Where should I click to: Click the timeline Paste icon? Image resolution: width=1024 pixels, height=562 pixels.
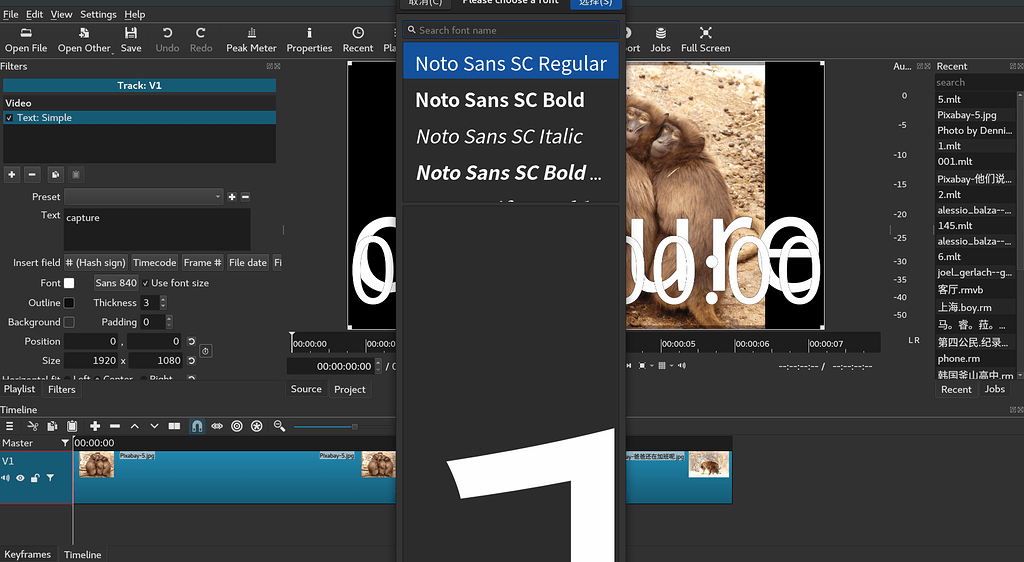(72, 426)
